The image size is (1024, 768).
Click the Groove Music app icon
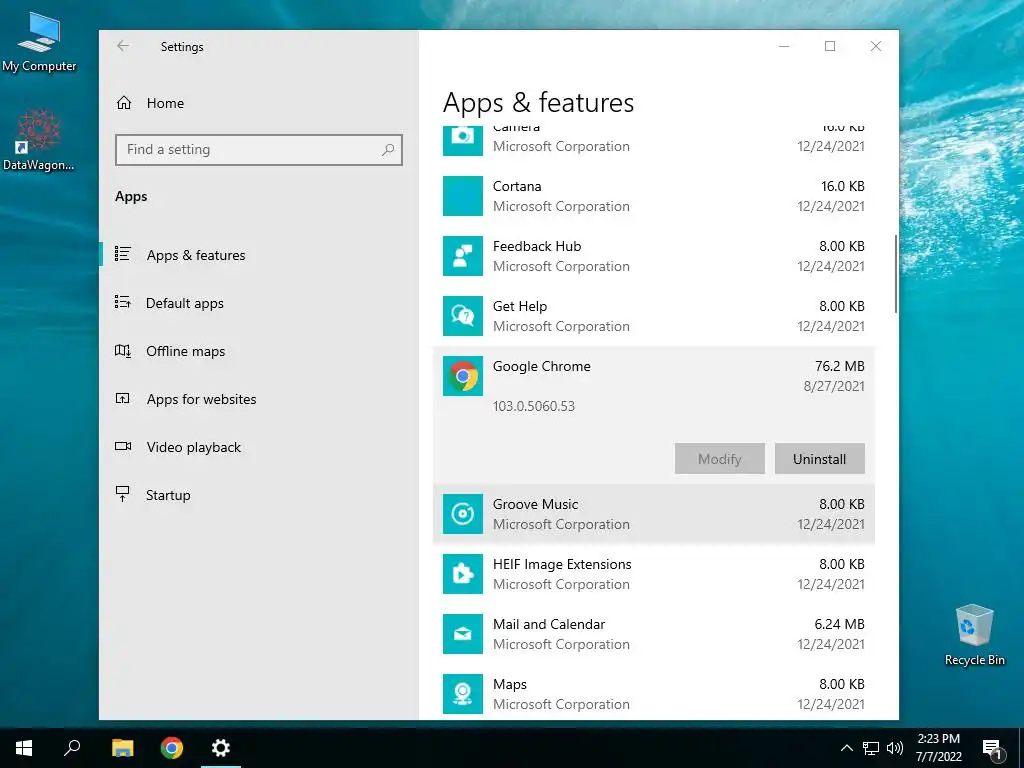462,514
